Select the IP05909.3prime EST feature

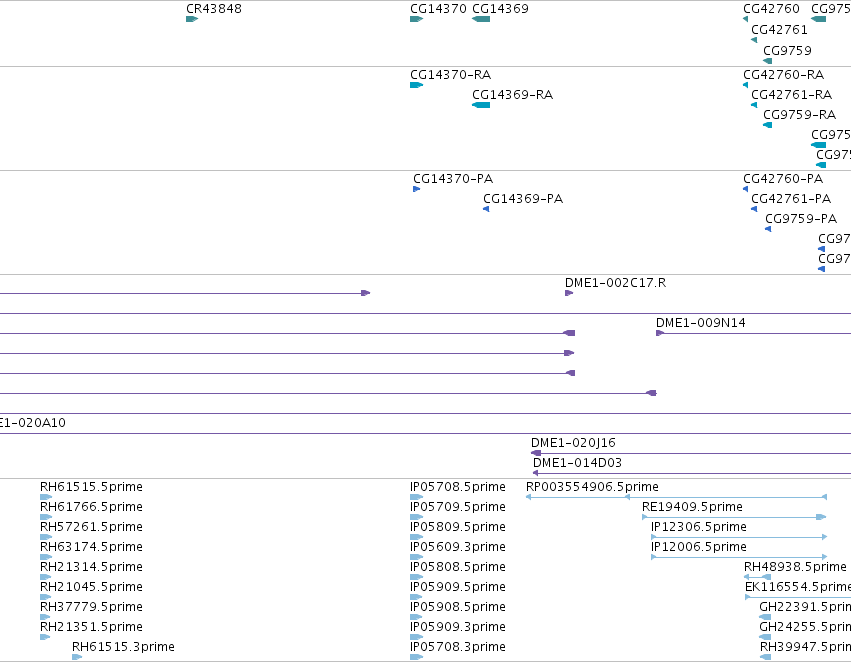[x=417, y=637]
